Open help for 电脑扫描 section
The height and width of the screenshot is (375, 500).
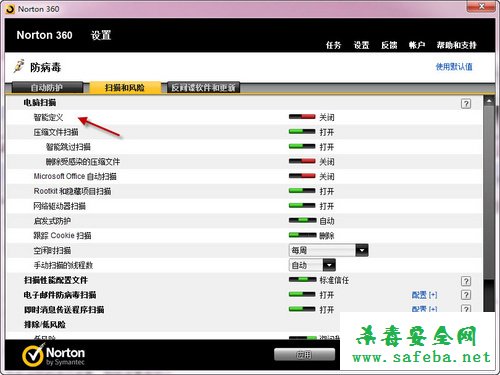click(466, 104)
